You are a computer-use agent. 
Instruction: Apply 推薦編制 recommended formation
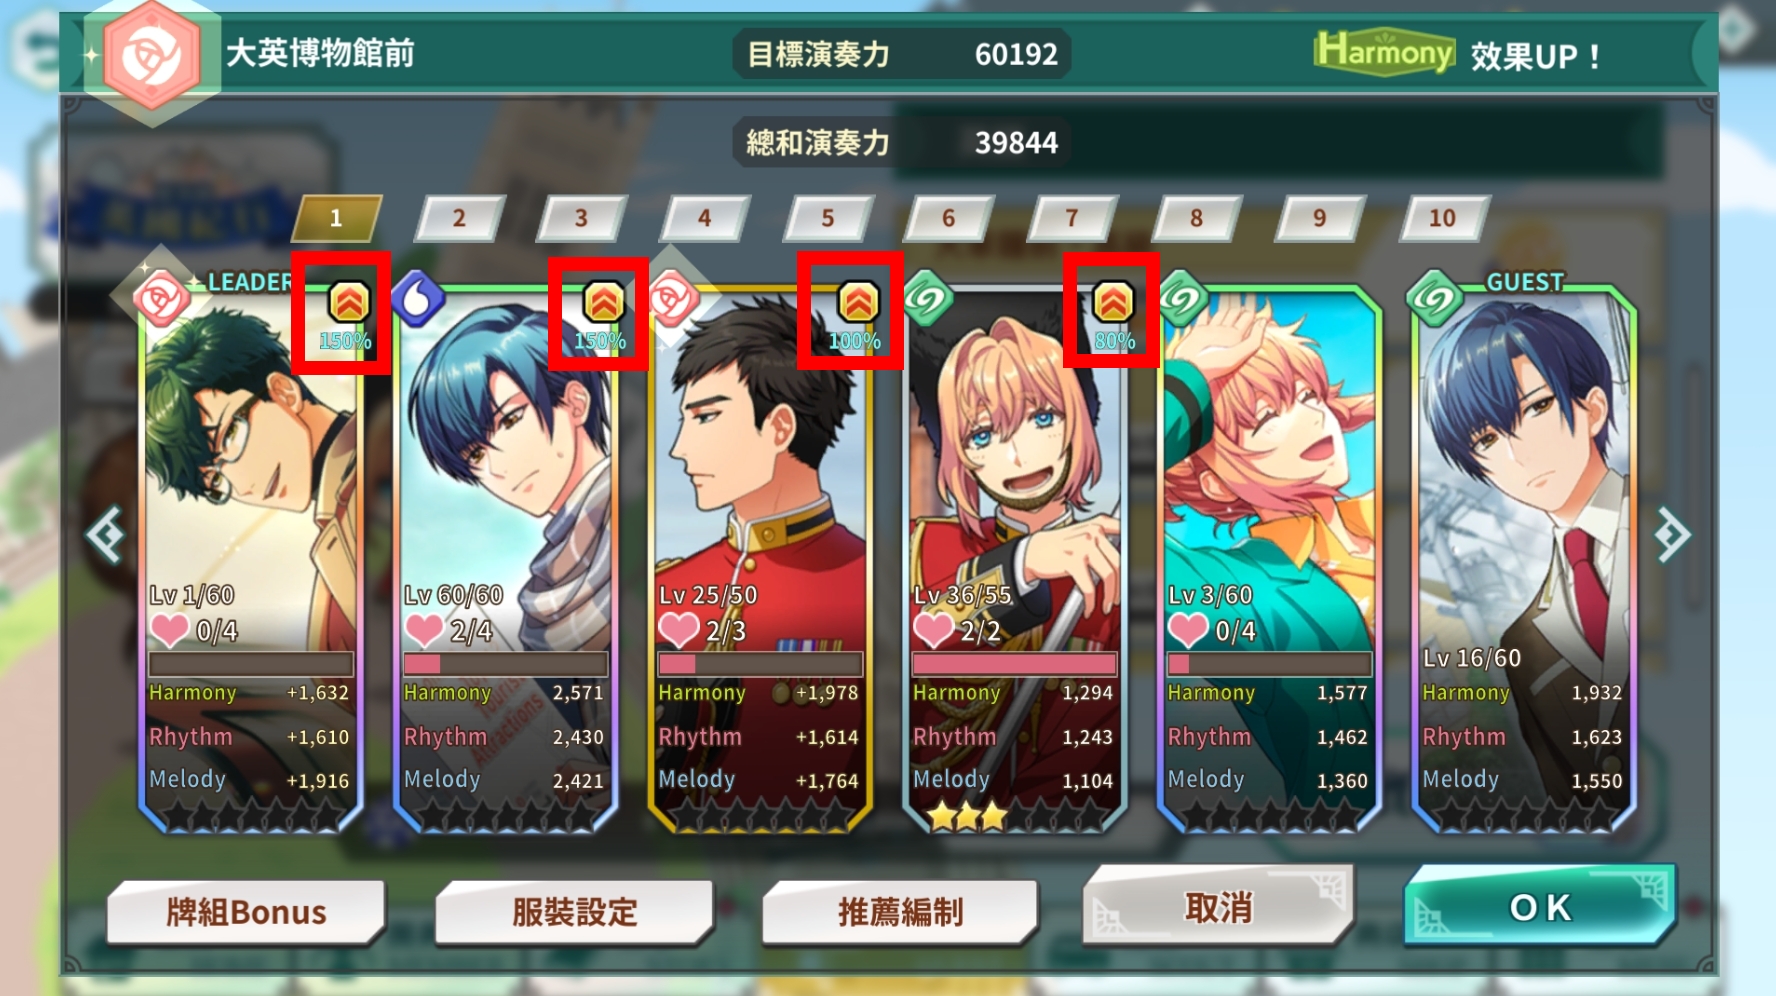[x=900, y=912]
